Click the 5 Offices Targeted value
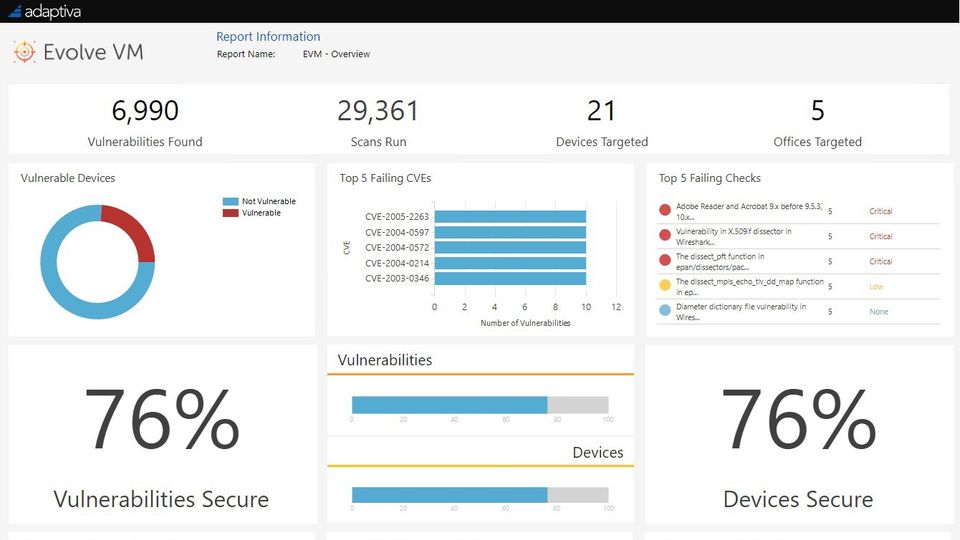Viewport: 960px width, 540px height. coord(817,111)
